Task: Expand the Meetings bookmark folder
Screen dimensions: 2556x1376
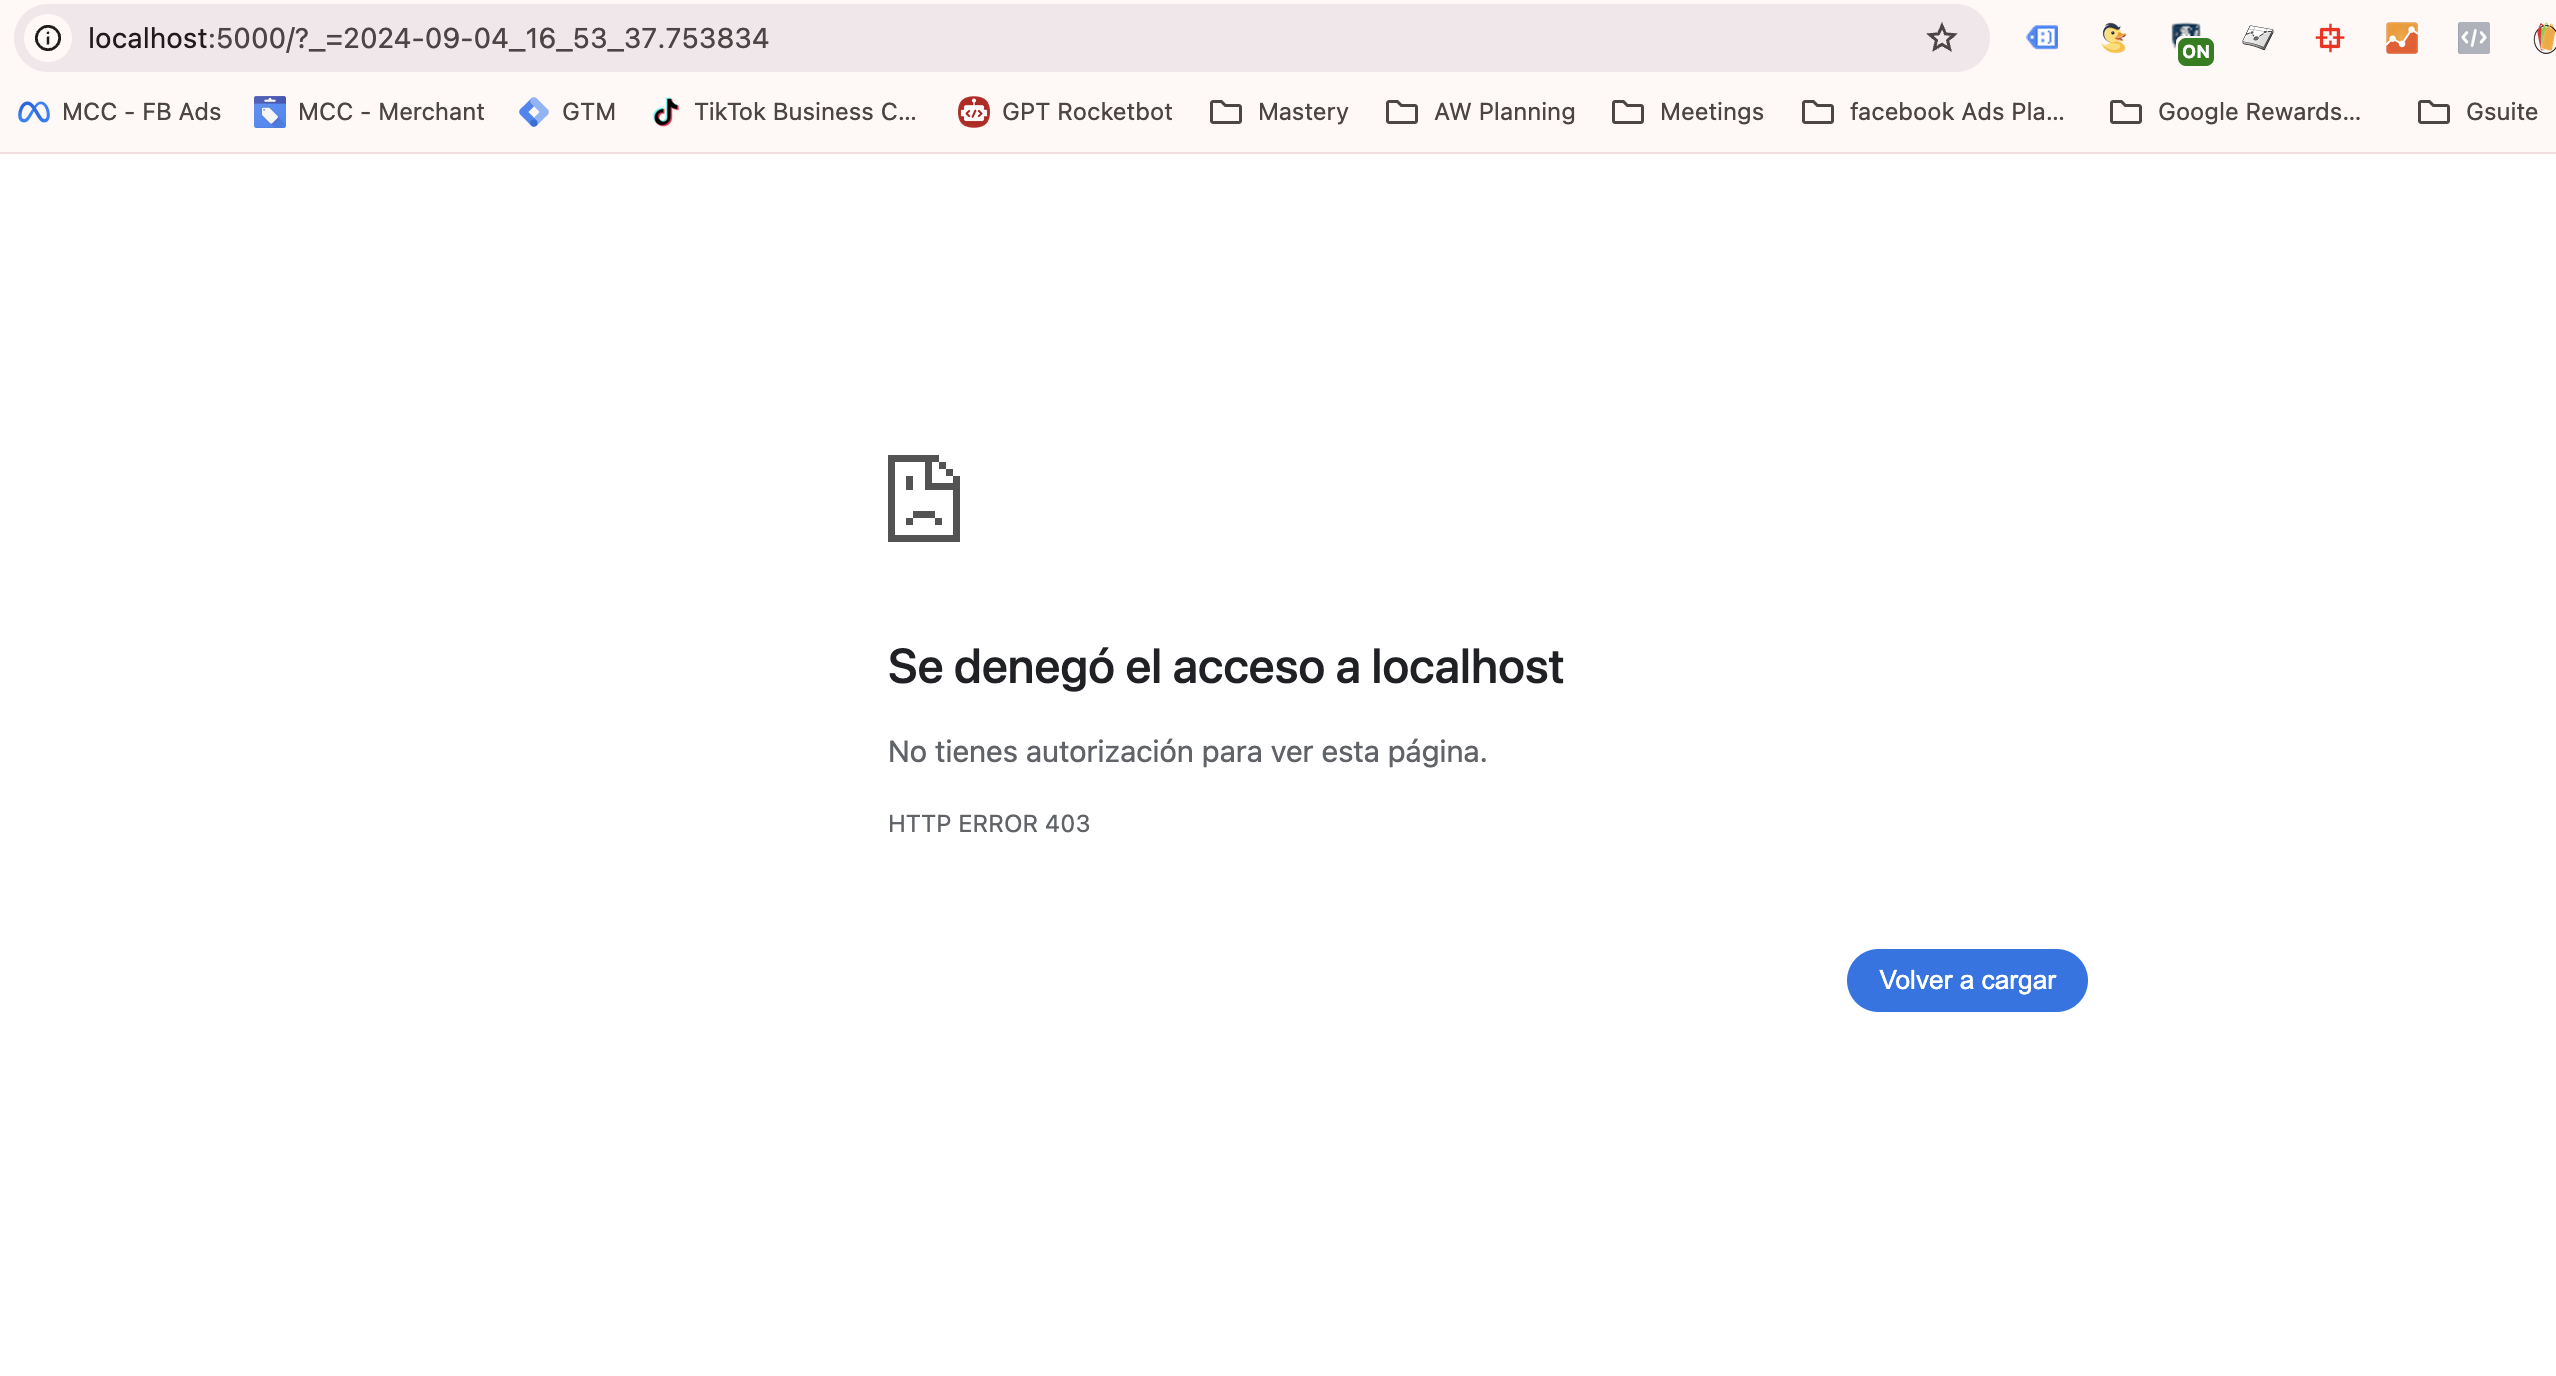Action: [x=1688, y=112]
